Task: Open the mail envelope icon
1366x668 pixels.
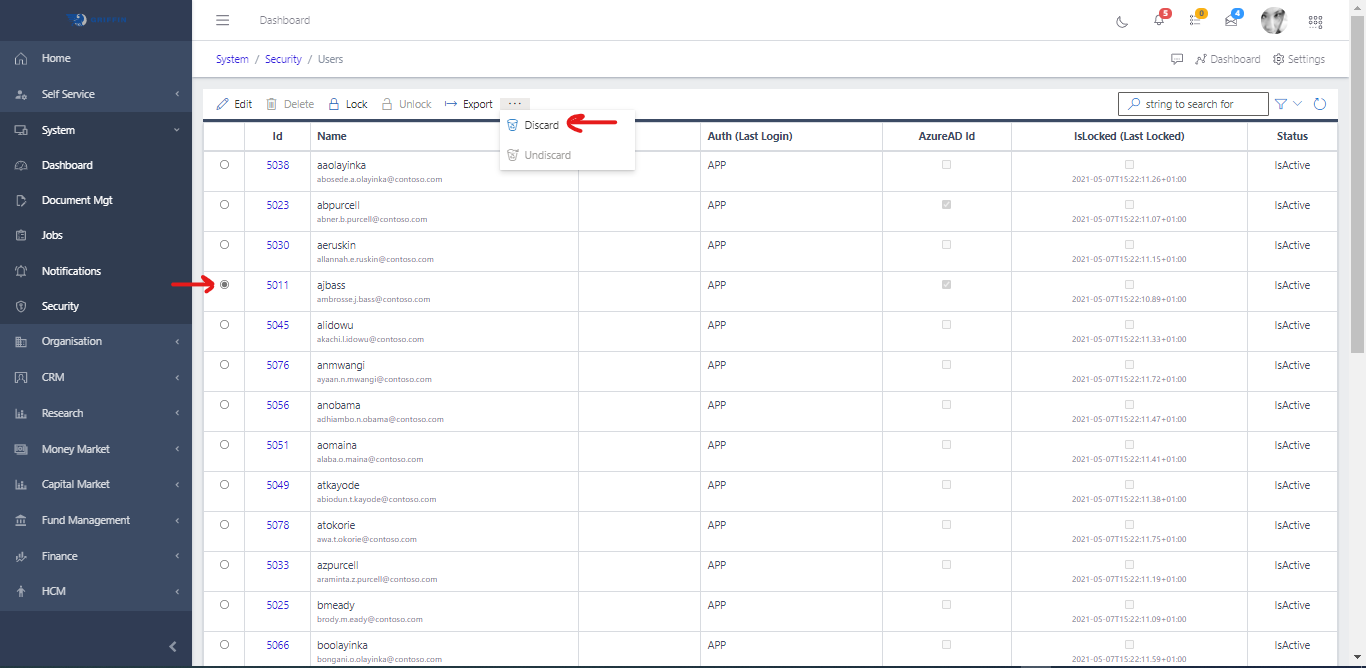Action: (1231, 21)
